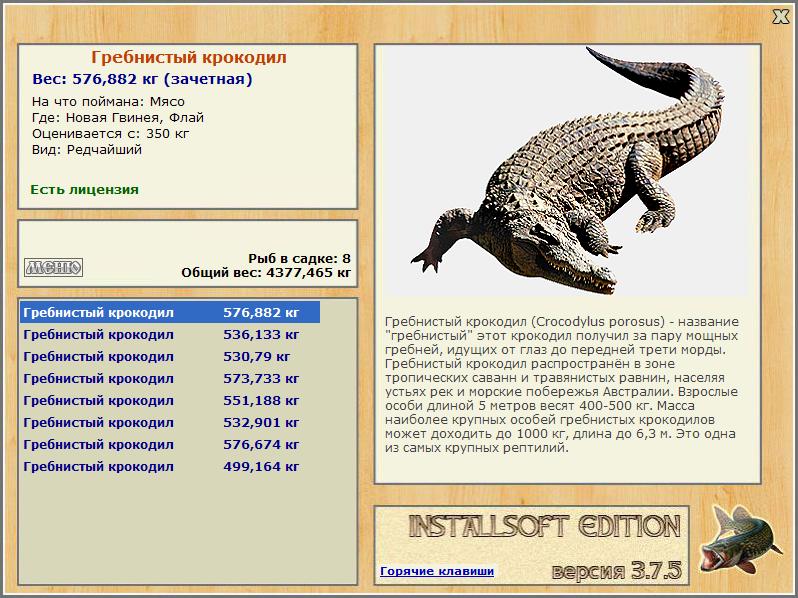Click the Вес: 576,882 кг (зачетная) line
798x598 pixels.
click(x=142, y=79)
